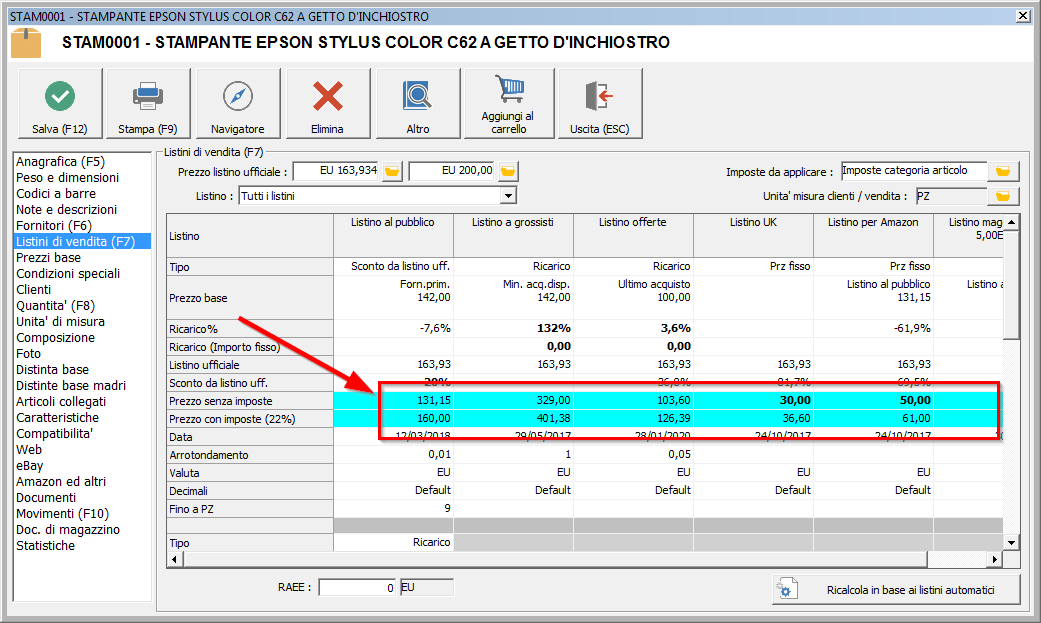Viewport: 1041px width, 623px height.
Task: Open folder icon for Imposte da applicare
Action: coord(1003,171)
